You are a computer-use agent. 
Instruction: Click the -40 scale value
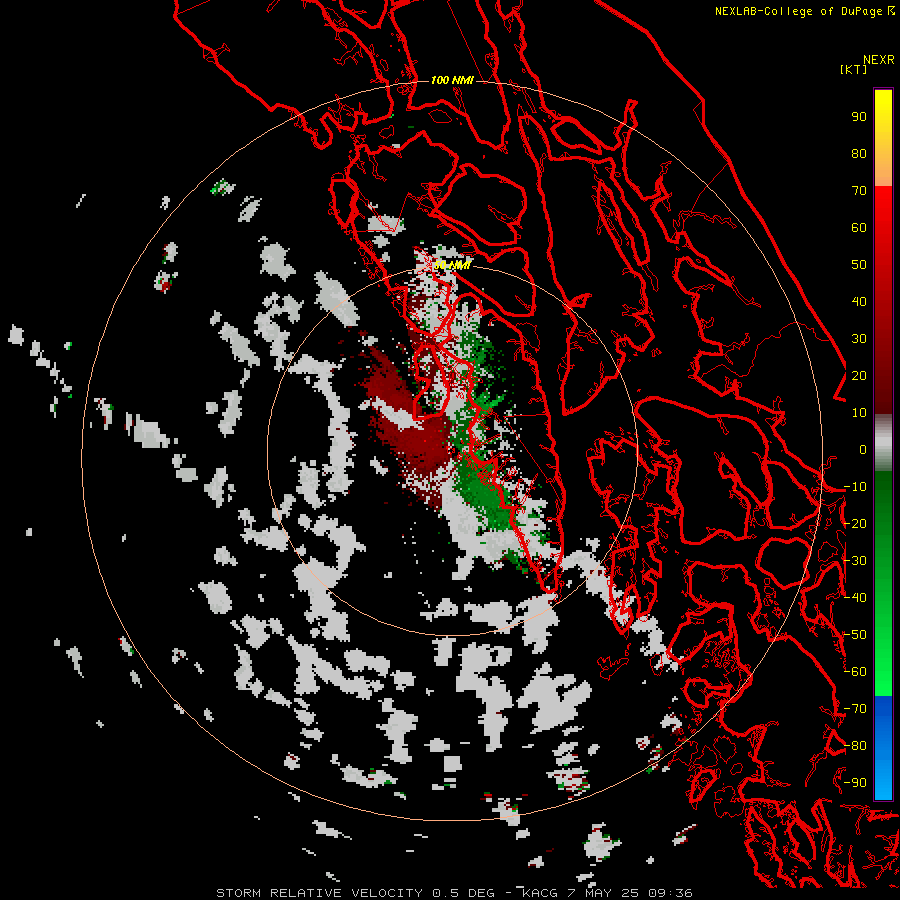855,598
